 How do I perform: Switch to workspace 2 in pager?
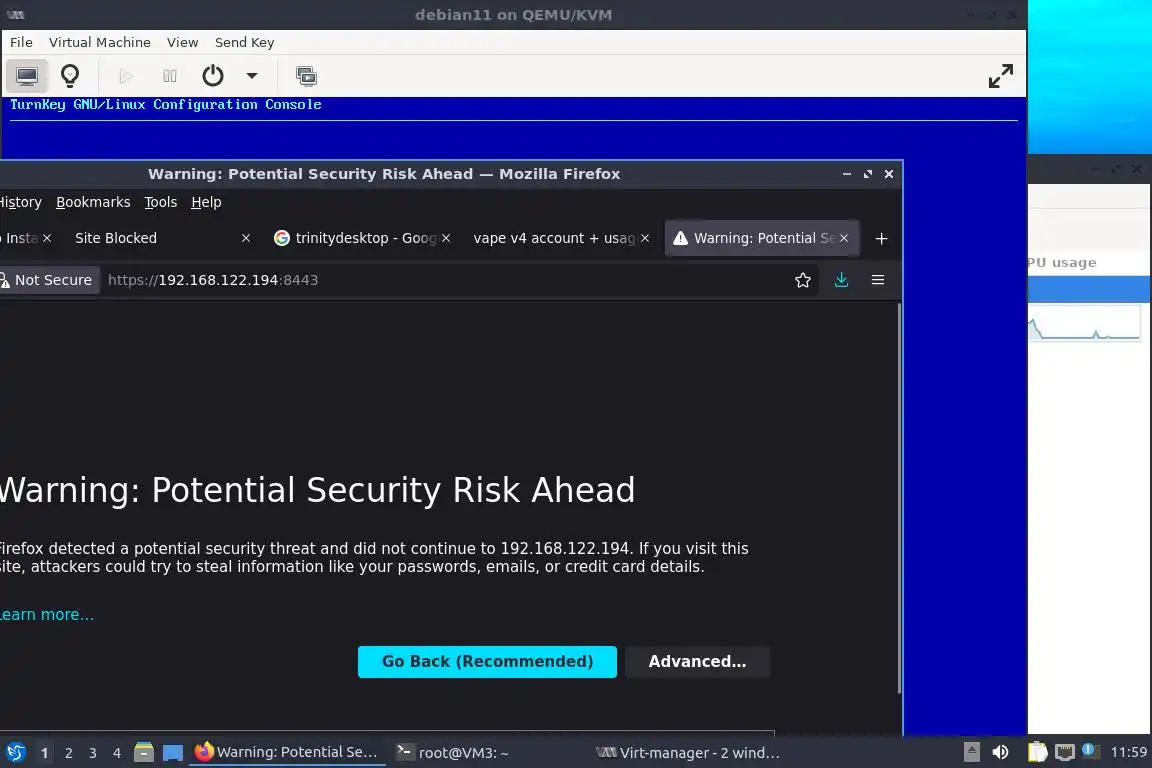(x=69, y=753)
